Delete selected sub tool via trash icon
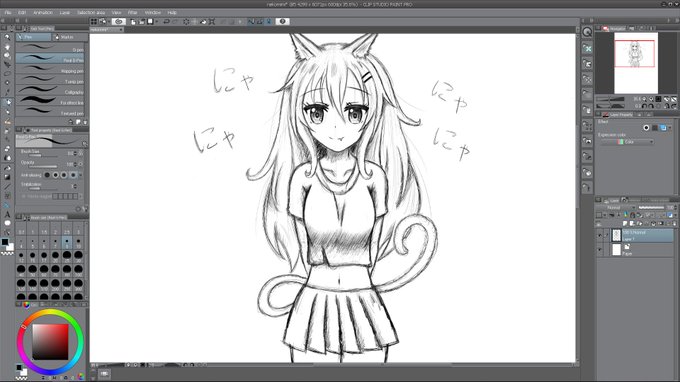 [85, 122]
